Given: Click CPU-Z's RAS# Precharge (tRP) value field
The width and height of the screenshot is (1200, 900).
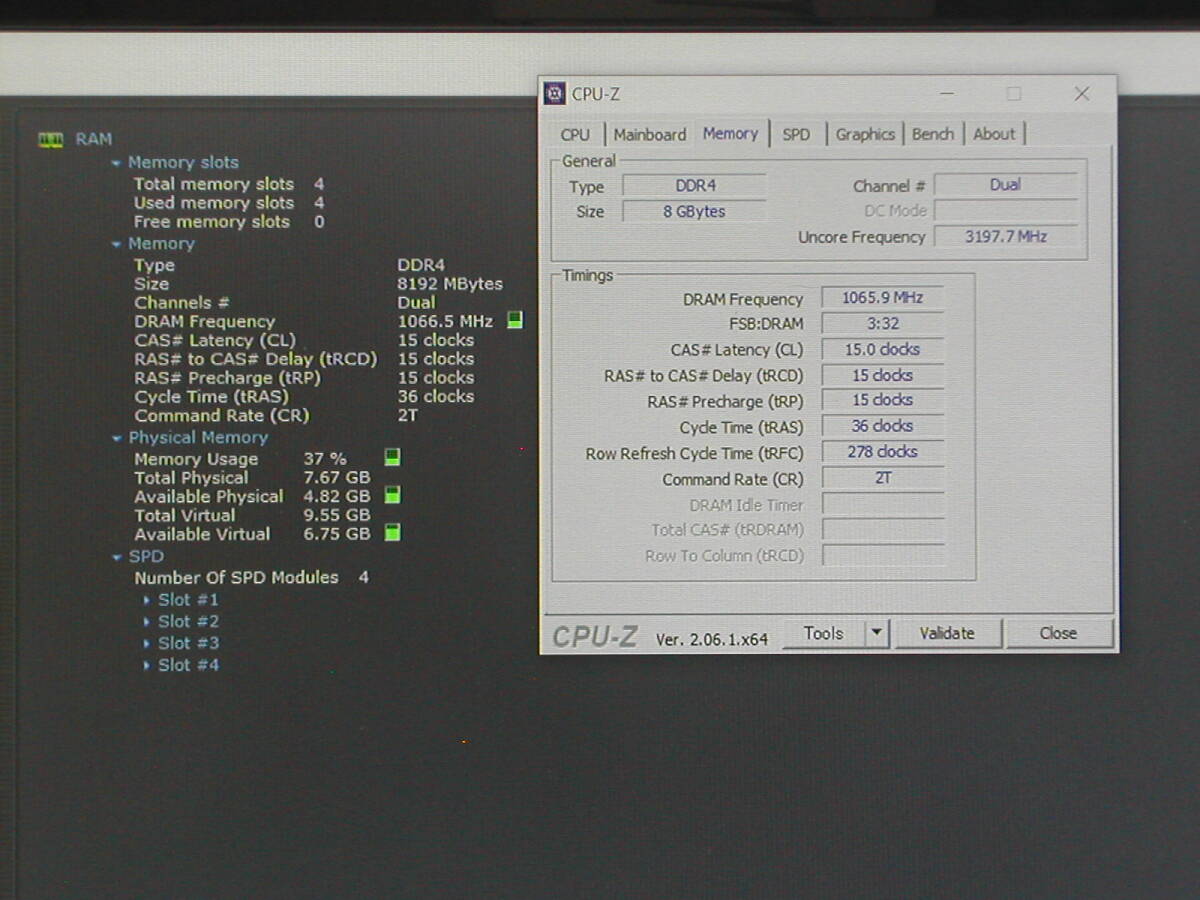Looking at the screenshot, I should pyautogui.click(x=883, y=401).
